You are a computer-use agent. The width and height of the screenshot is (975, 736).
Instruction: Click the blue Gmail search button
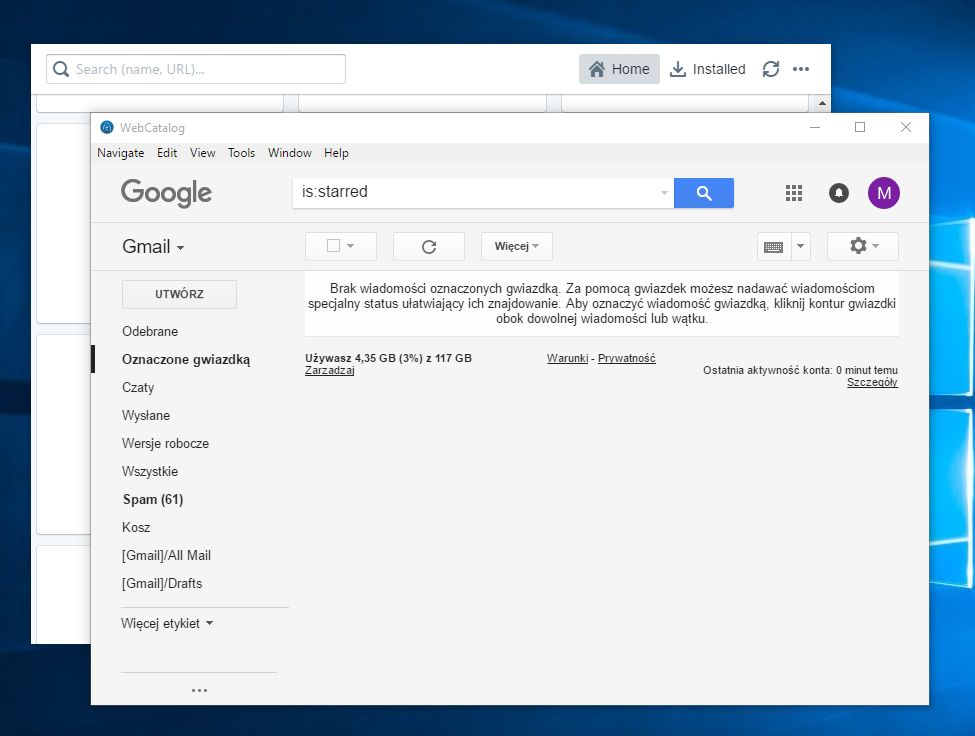703,193
